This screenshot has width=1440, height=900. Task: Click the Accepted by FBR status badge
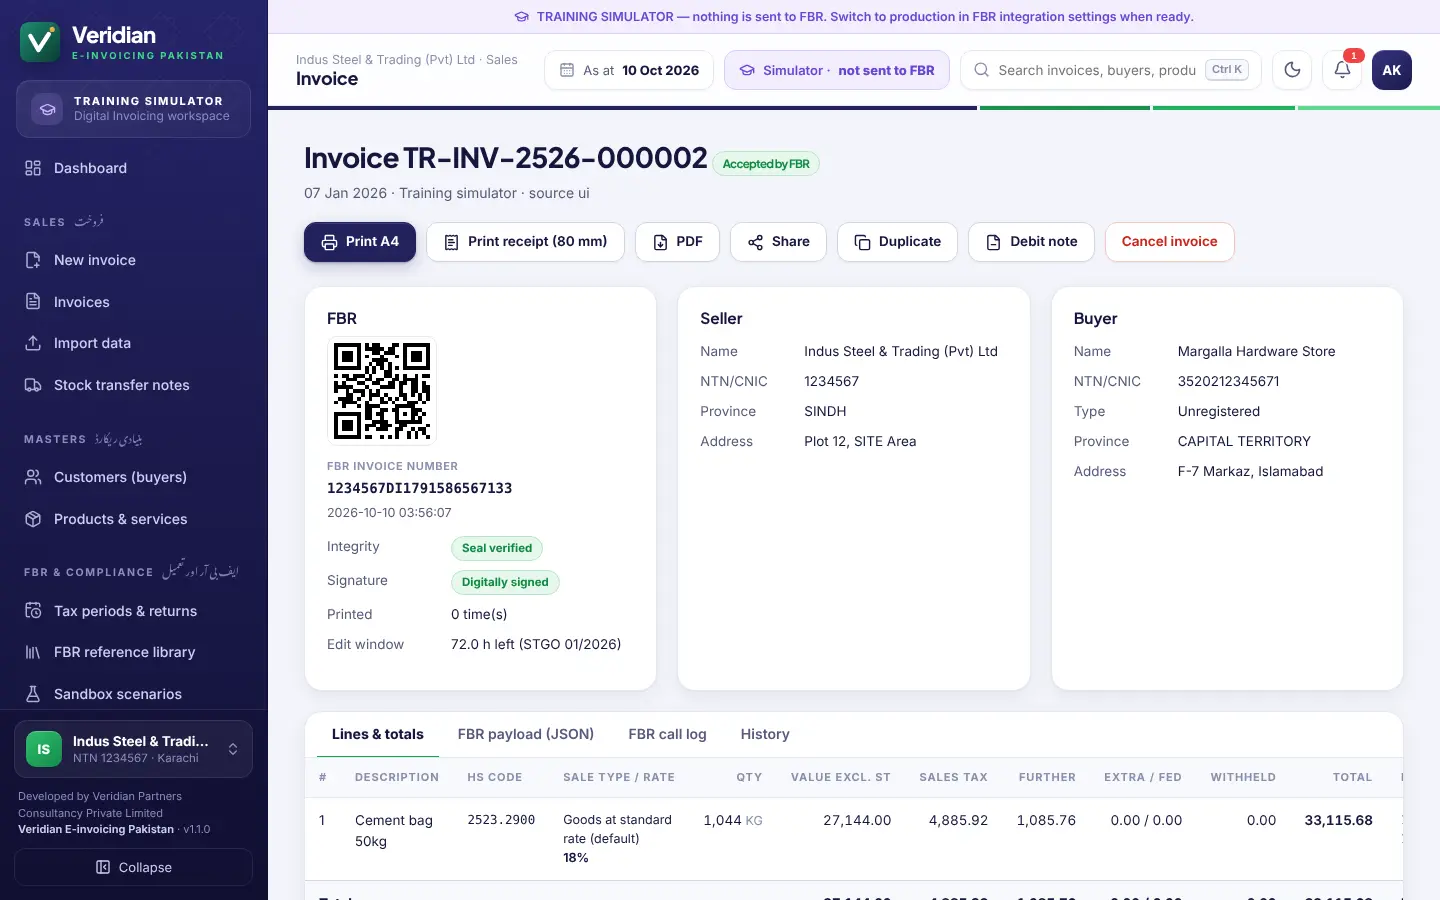coord(766,164)
